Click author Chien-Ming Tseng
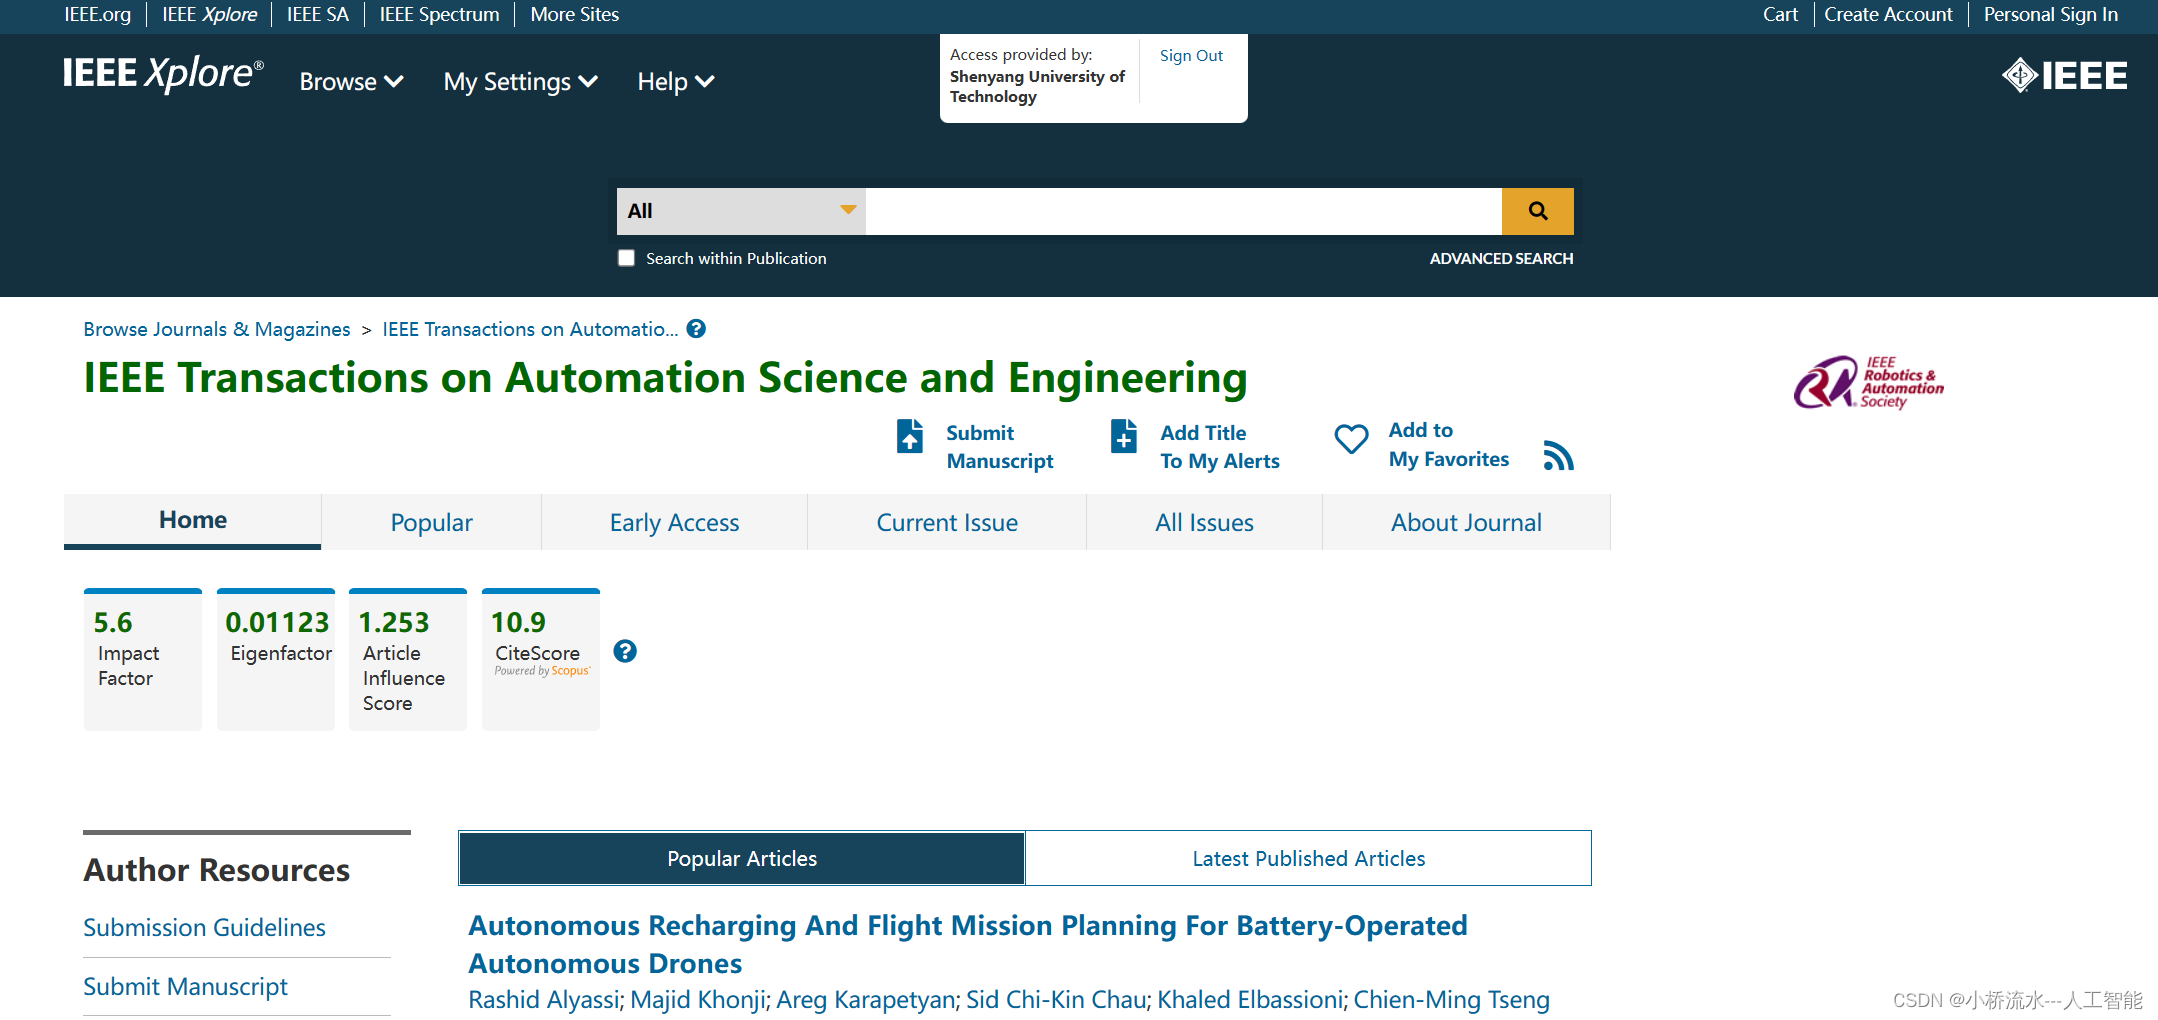 (x=1451, y=999)
